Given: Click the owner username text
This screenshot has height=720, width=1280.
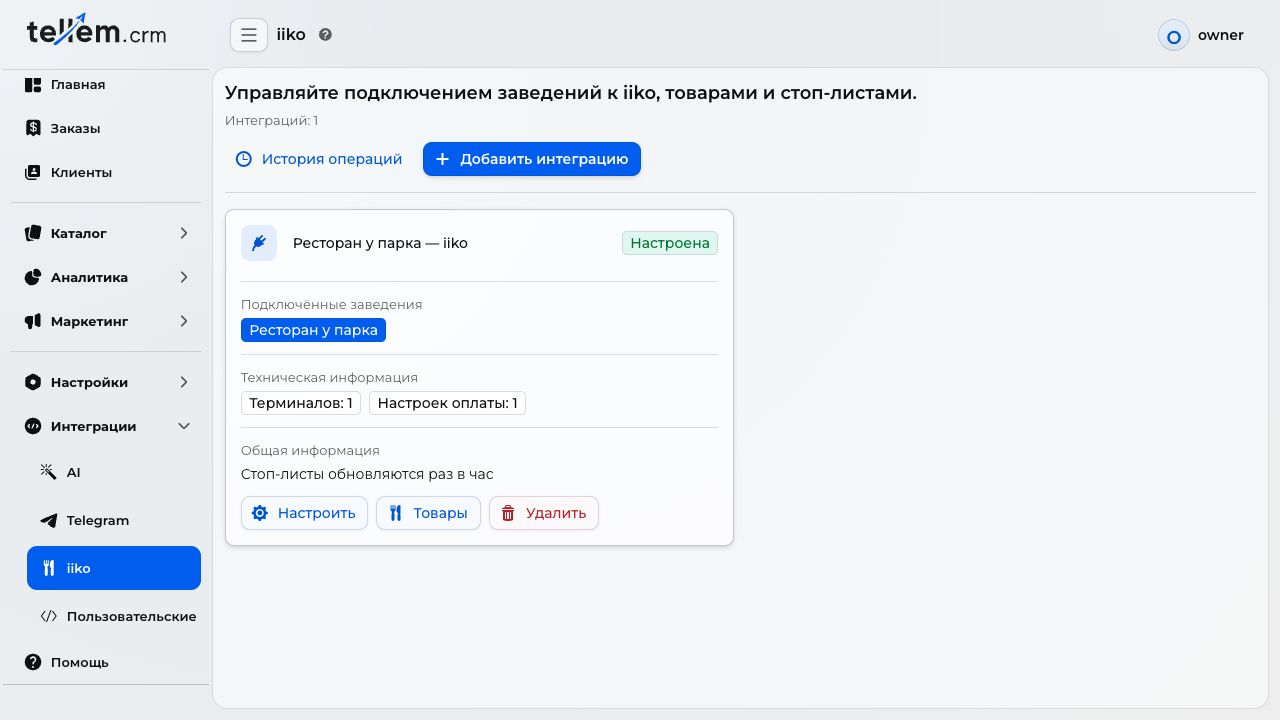Looking at the screenshot, I should [x=1221, y=36].
